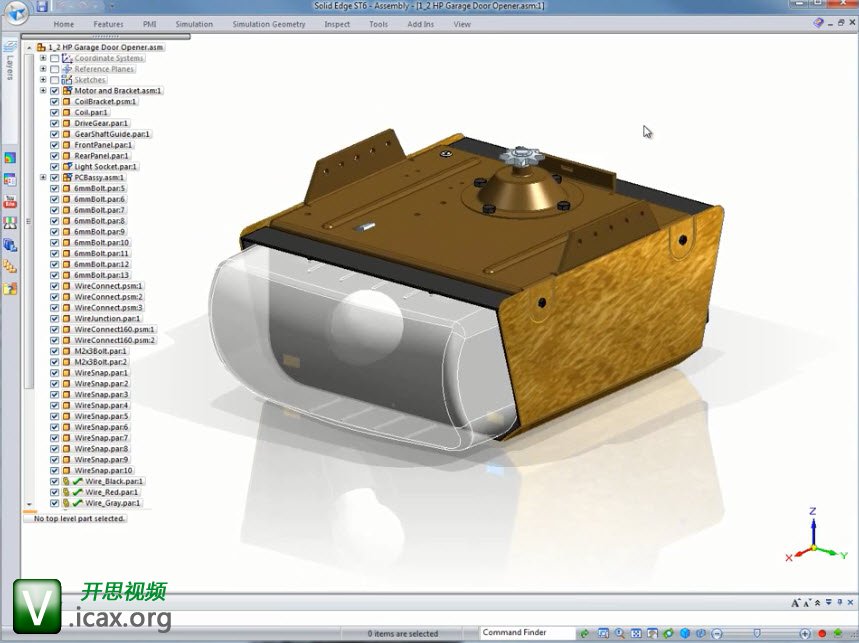Click the Zoom magnifier icon in status bar

coord(620,634)
